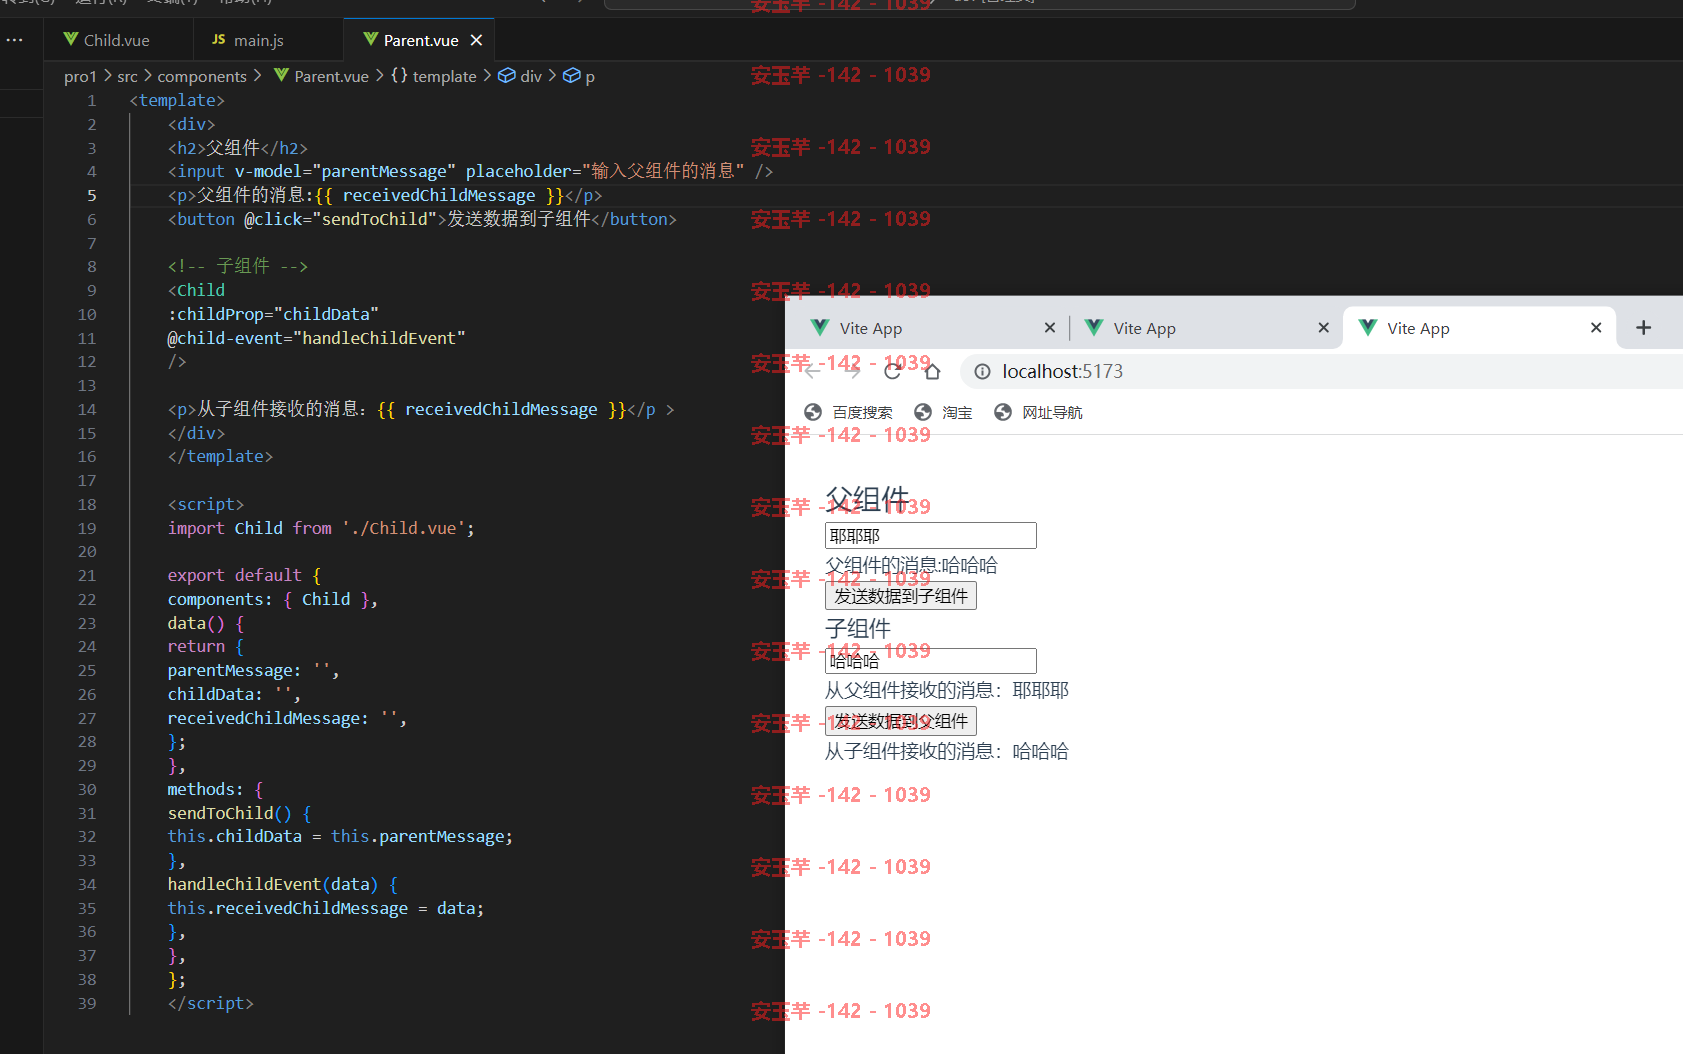Click line number 5 in the gutter
The width and height of the screenshot is (1683, 1054).
pyautogui.click(x=91, y=196)
